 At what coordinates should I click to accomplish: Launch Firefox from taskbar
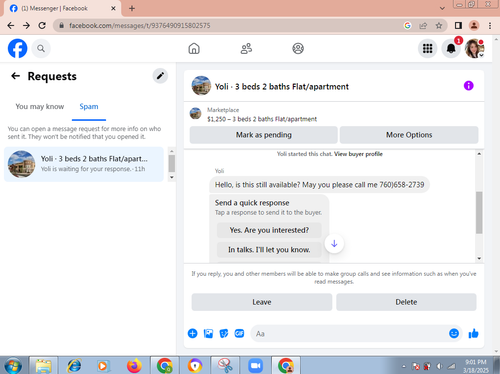click(134, 366)
